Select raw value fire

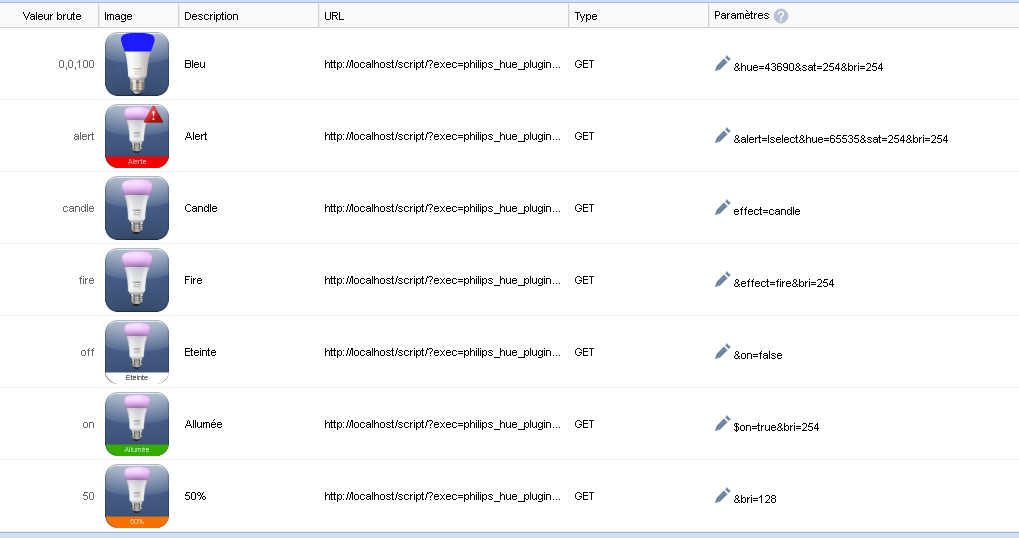pos(86,281)
